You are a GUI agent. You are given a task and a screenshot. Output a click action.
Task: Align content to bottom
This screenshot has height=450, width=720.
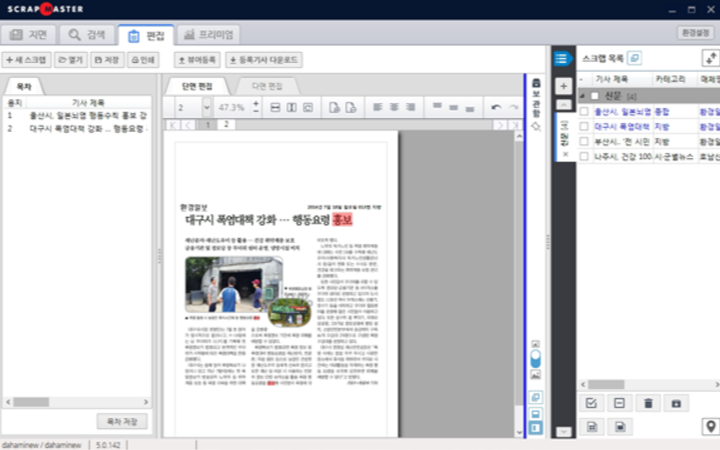pyautogui.click(x=469, y=107)
